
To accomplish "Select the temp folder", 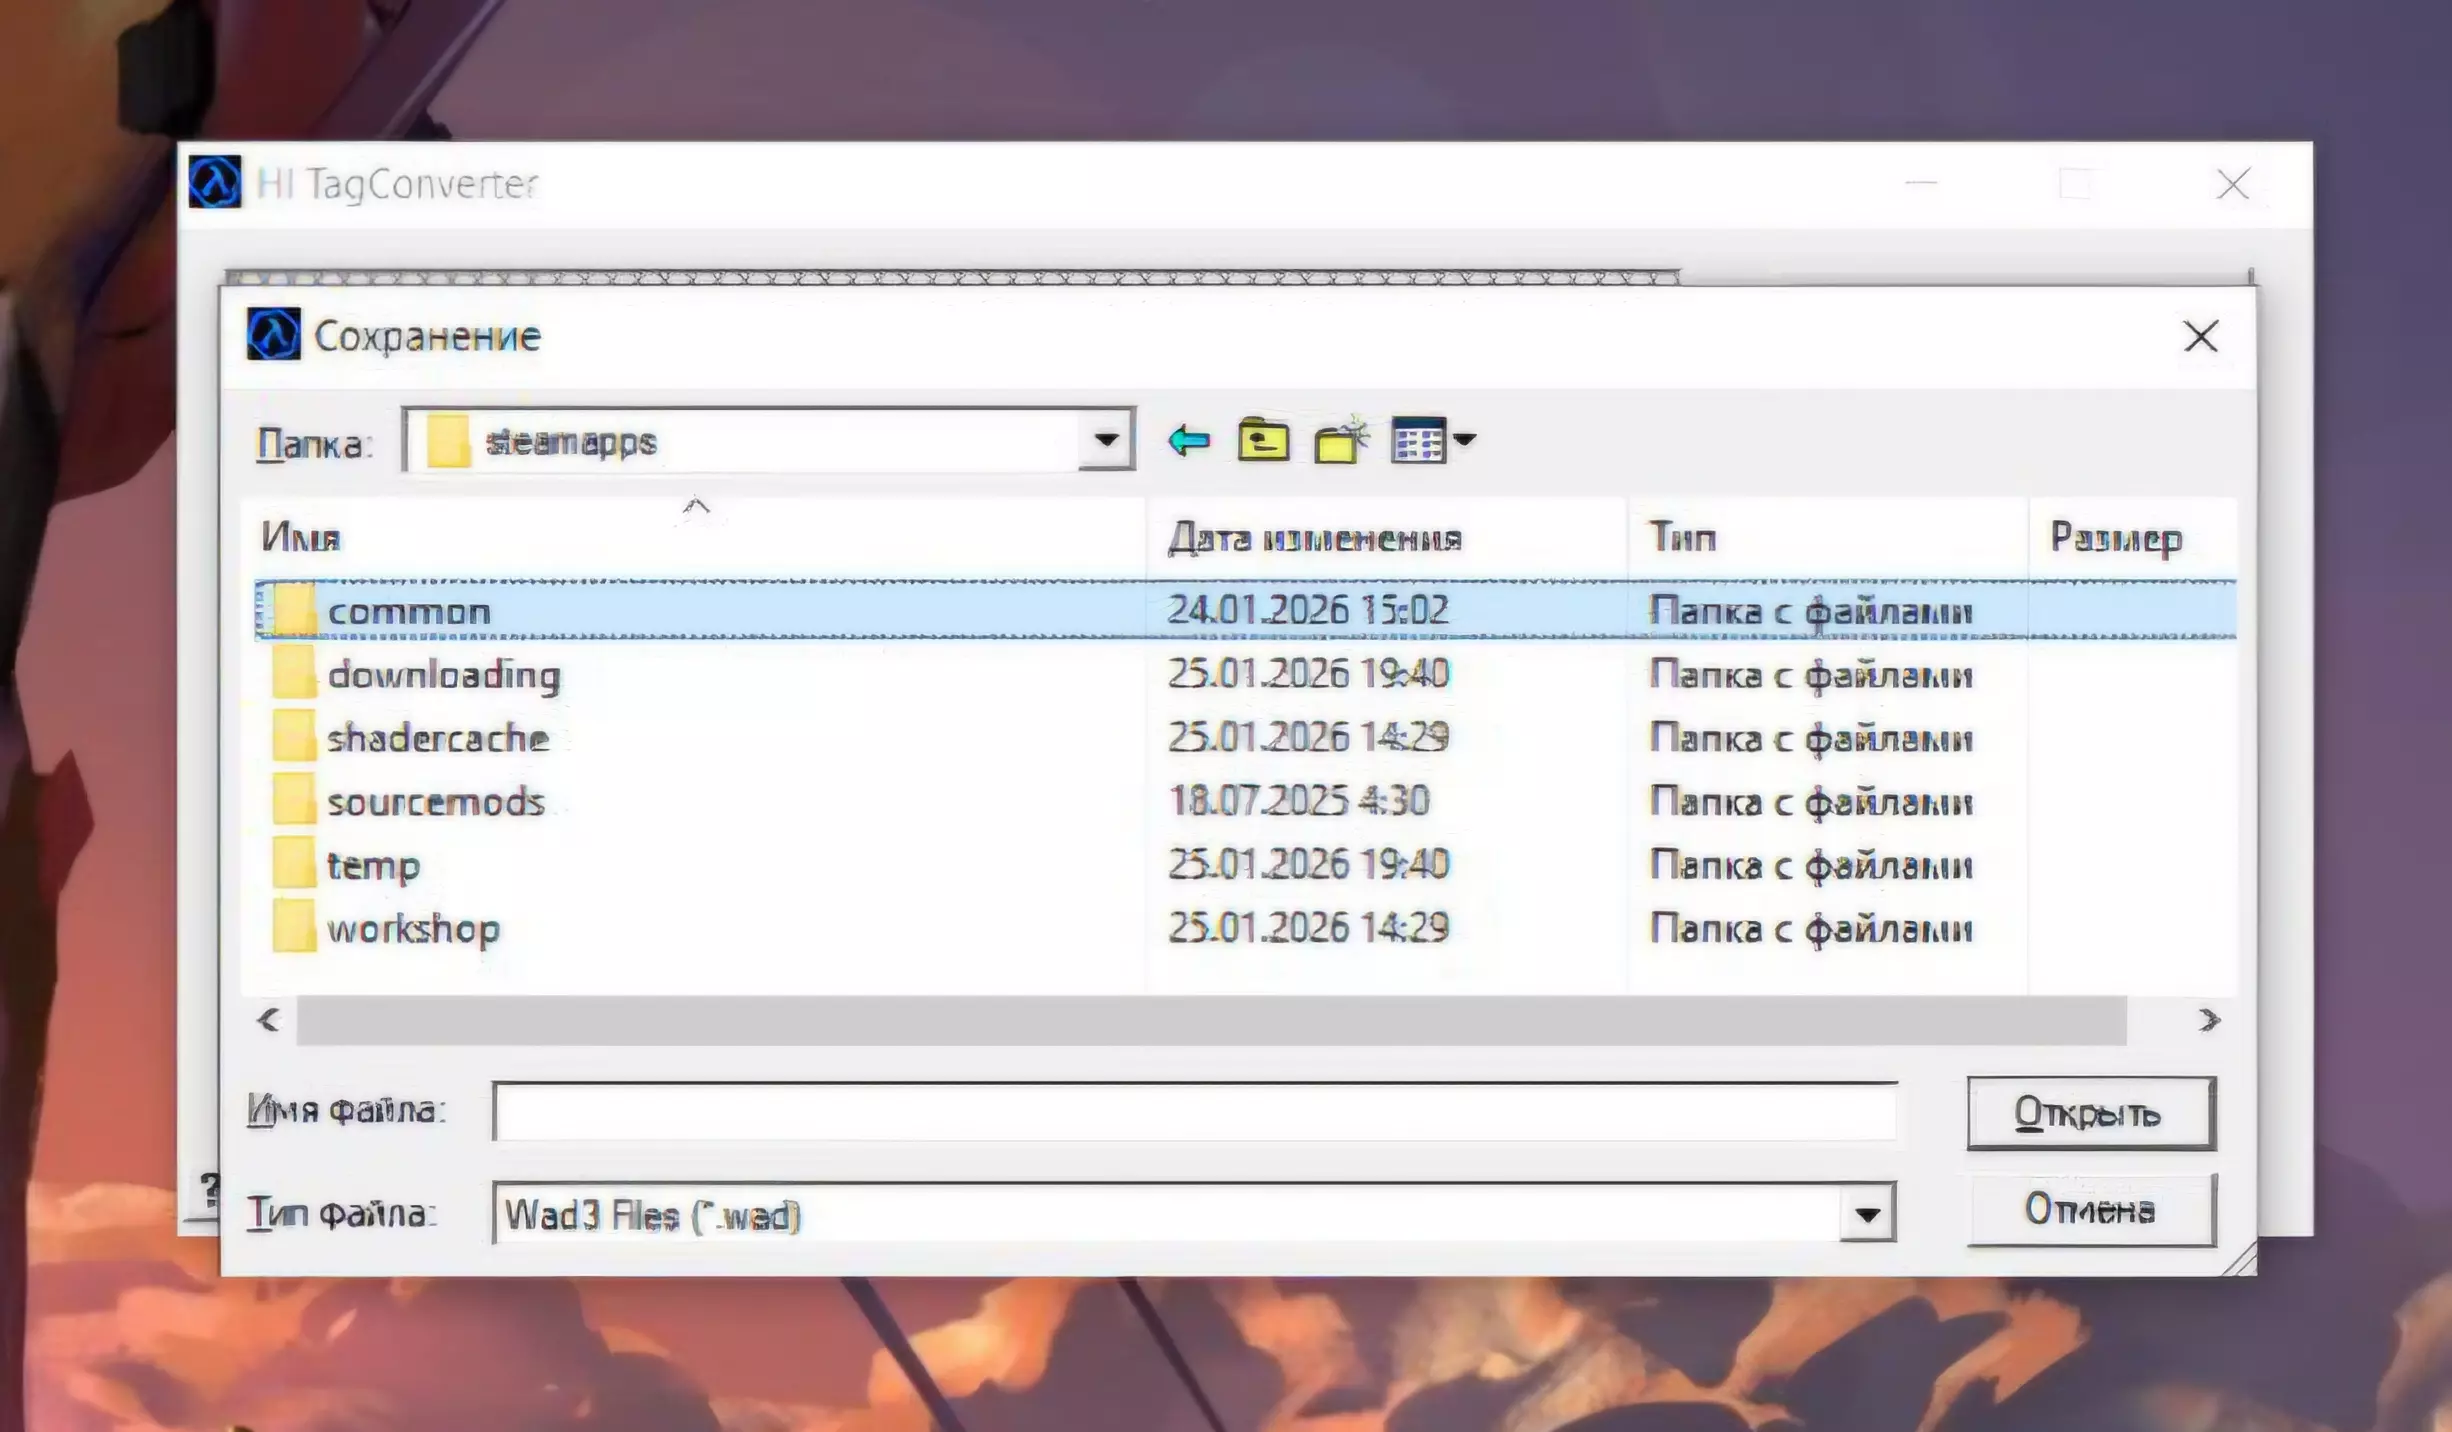I will click(373, 865).
